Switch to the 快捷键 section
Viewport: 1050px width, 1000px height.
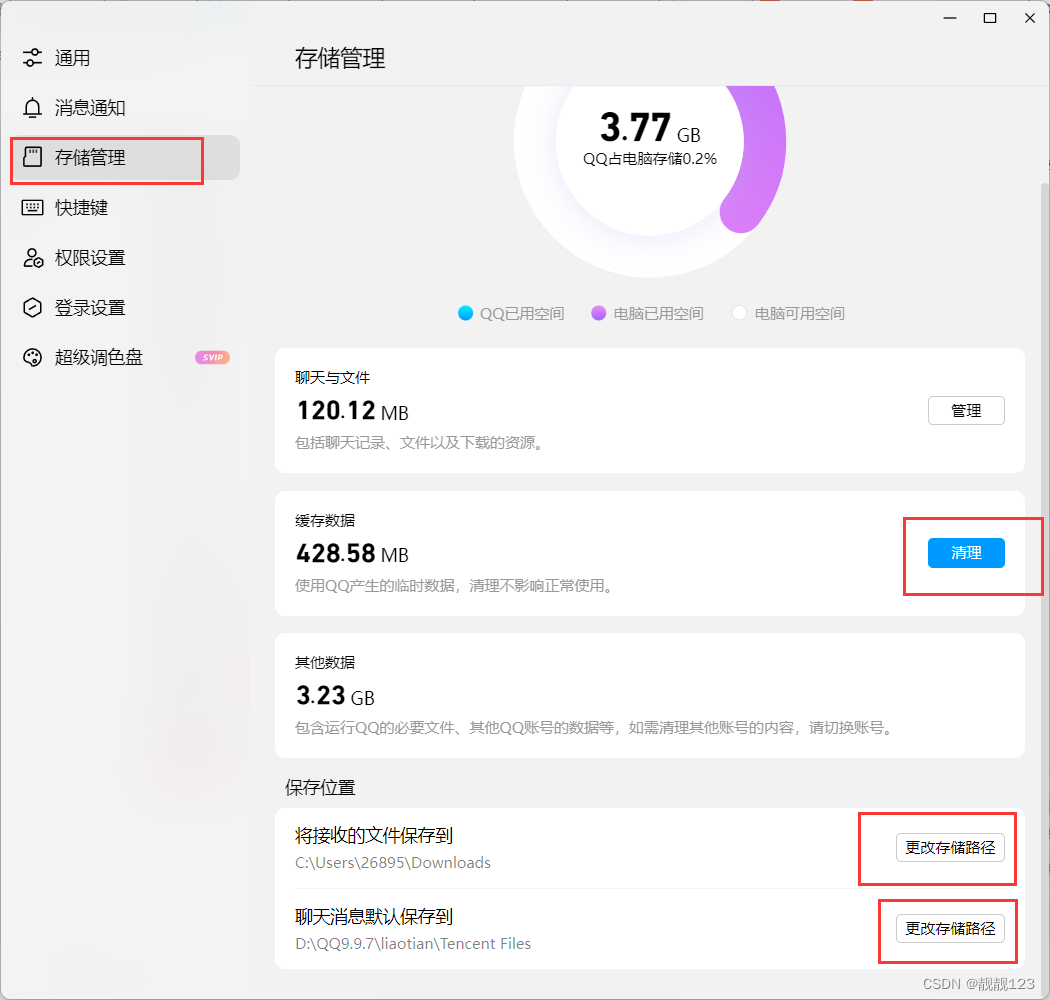tap(125, 208)
